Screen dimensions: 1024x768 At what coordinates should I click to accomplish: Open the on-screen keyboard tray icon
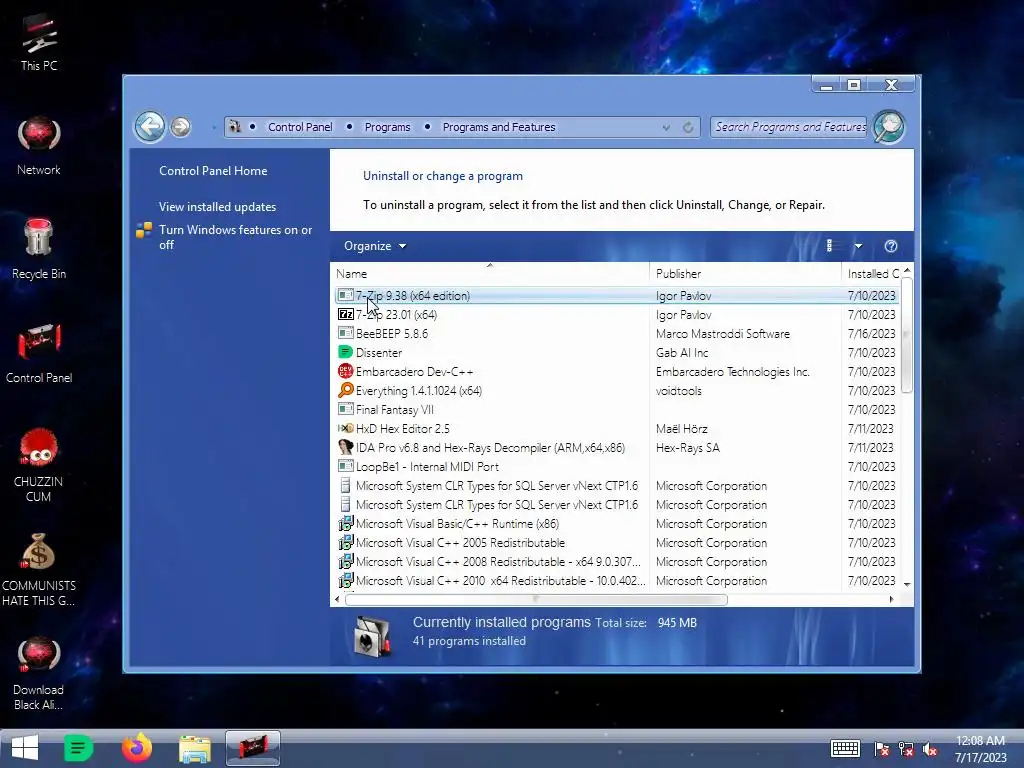(x=845, y=748)
